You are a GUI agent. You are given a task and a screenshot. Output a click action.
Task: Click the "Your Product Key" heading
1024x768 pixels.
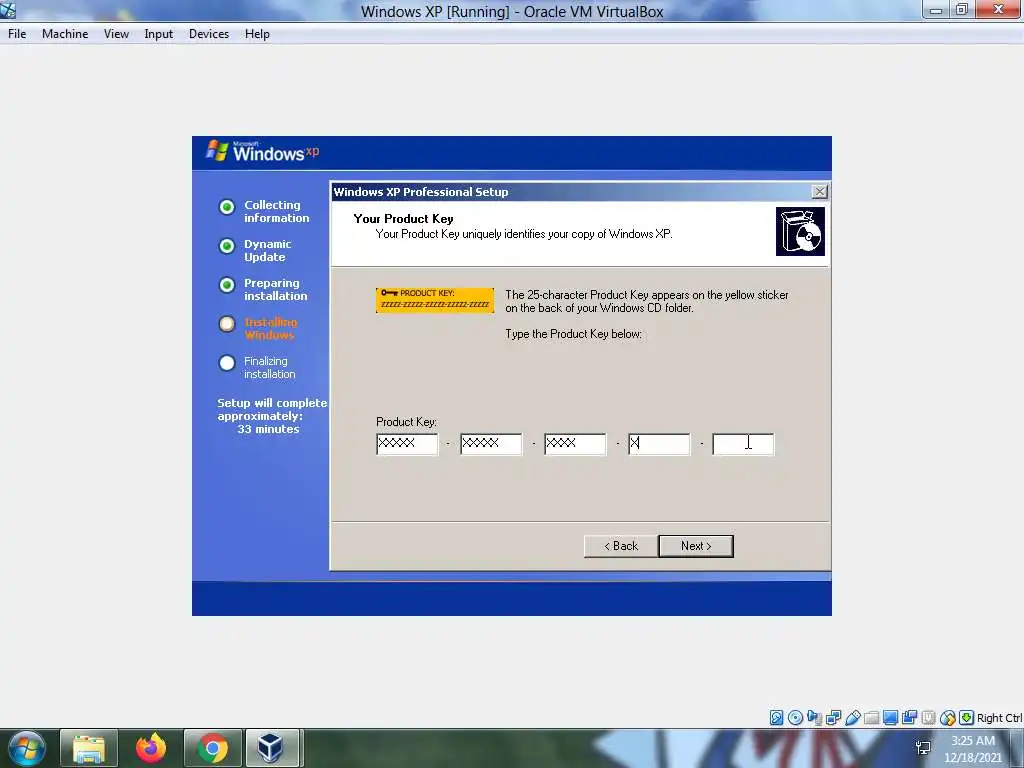click(x=404, y=219)
